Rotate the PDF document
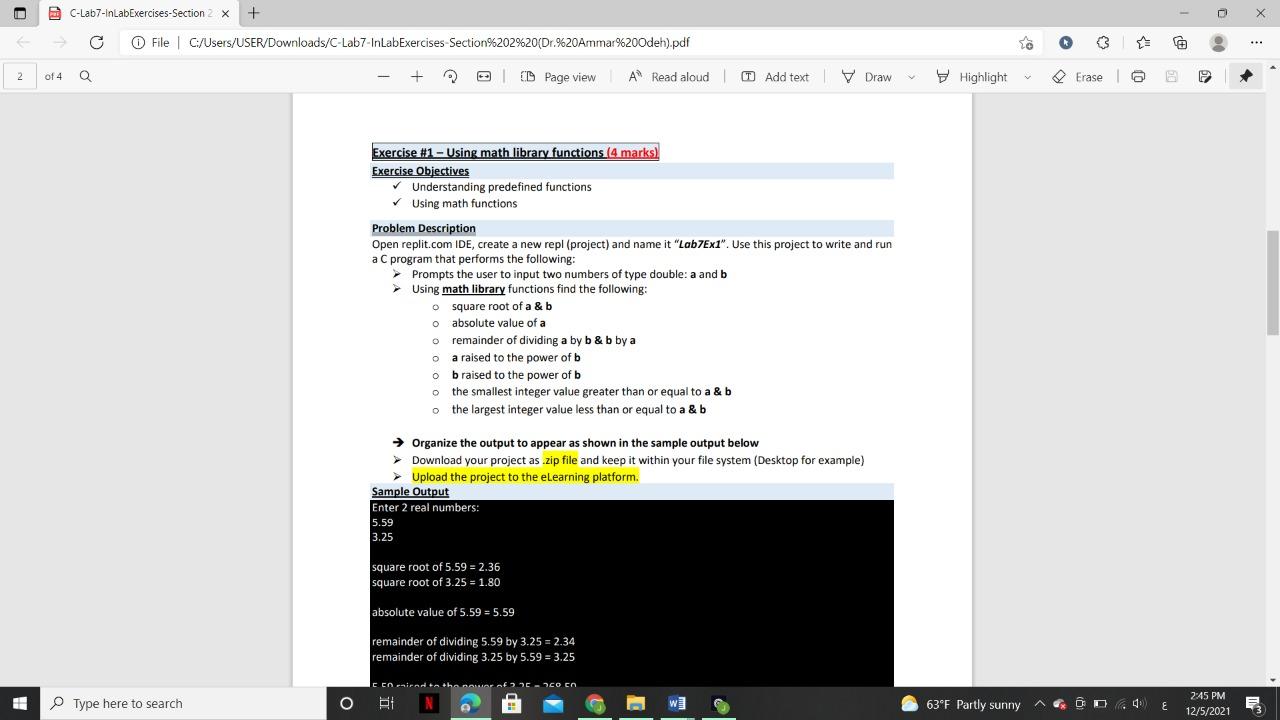1280x720 pixels. pyautogui.click(x=449, y=76)
